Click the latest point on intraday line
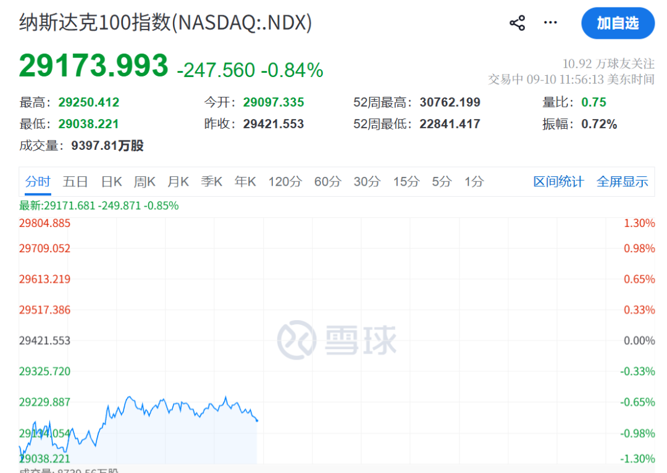 257,421
